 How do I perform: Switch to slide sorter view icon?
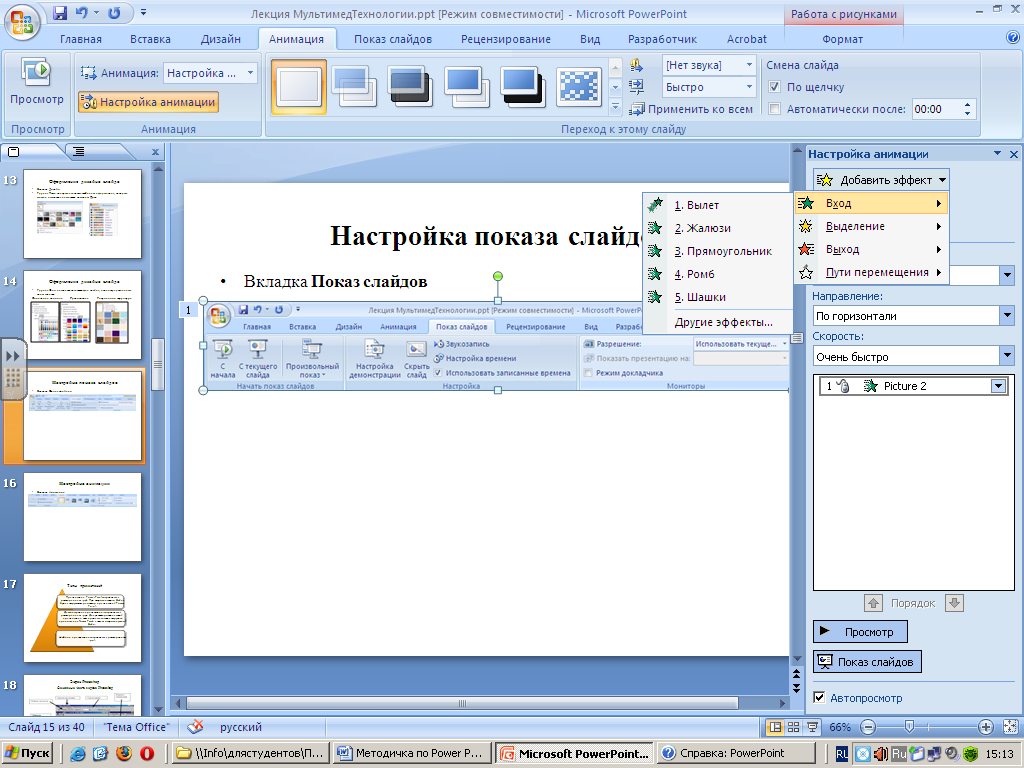point(793,727)
